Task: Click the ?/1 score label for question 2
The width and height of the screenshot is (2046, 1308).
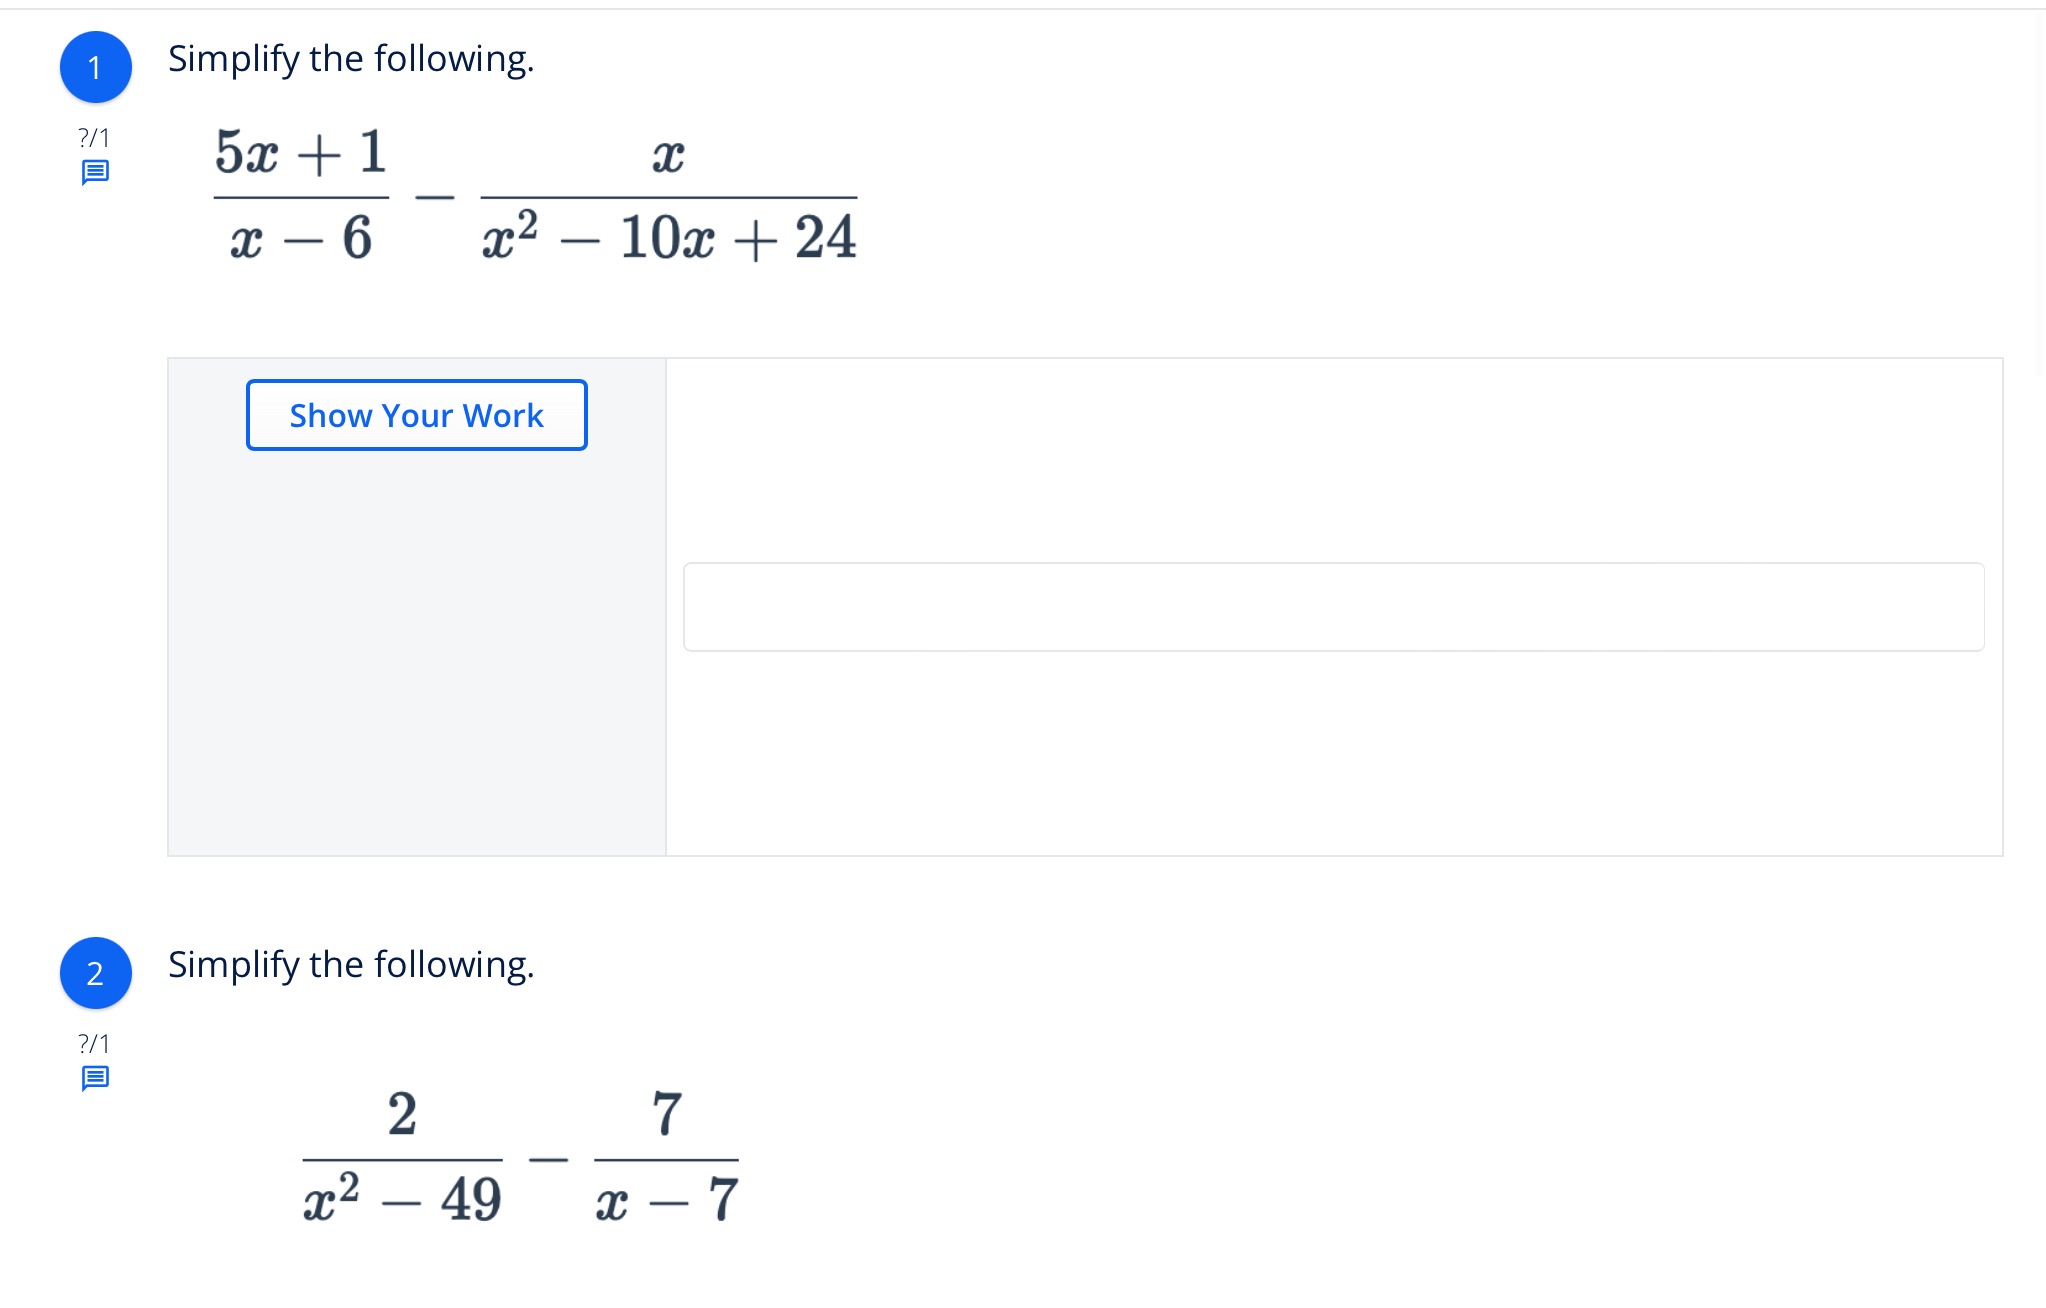Action: (x=94, y=1043)
